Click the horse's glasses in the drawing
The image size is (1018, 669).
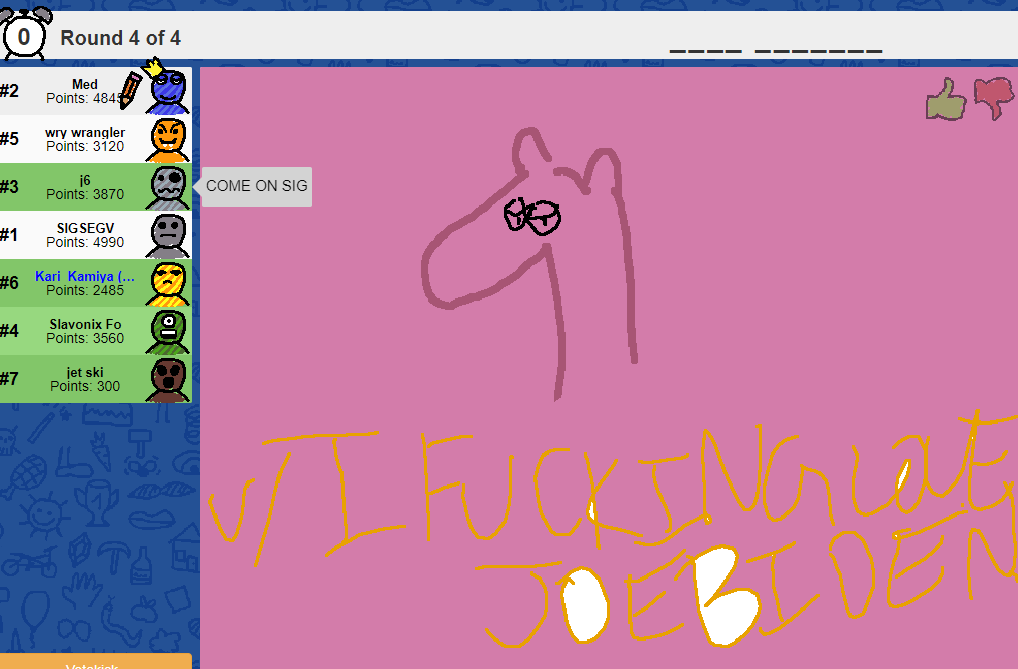click(532, 215)
